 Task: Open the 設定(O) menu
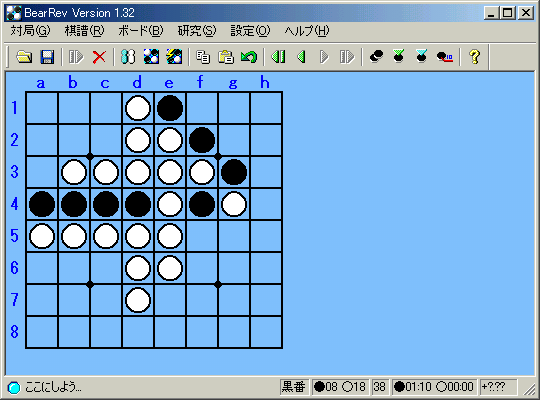pyautogui.click(x=250, y=31)
